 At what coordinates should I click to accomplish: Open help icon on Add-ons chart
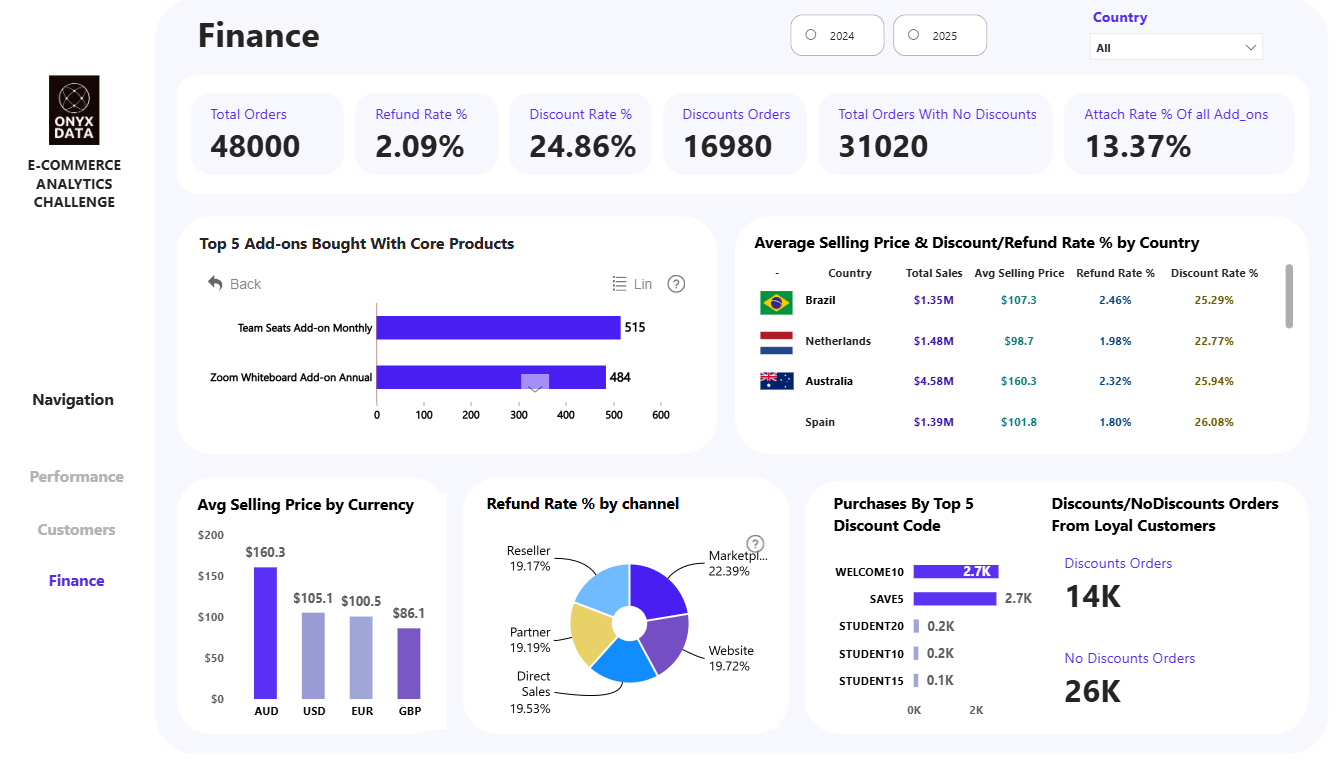[676, 284]
